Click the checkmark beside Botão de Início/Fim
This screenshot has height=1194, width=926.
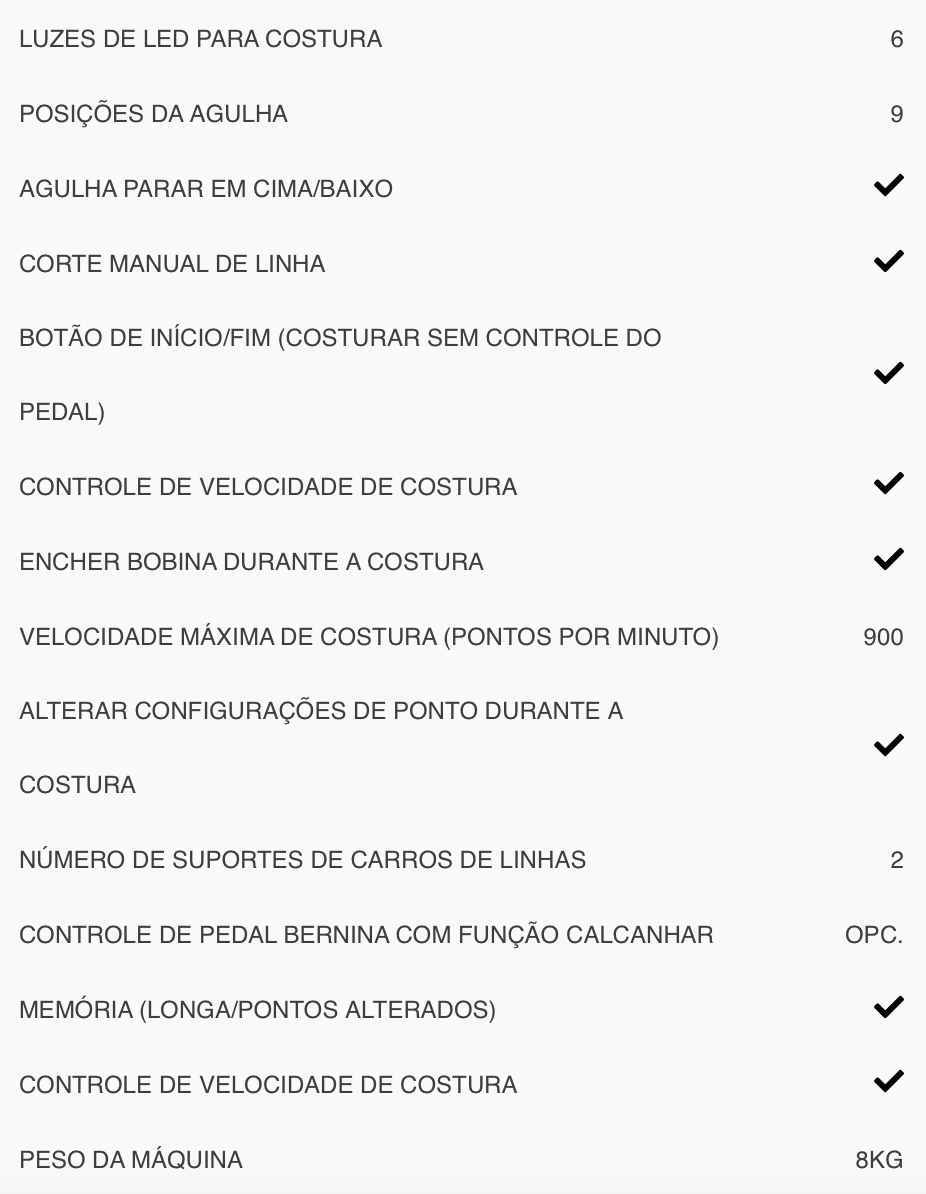(x=888, y=373)
